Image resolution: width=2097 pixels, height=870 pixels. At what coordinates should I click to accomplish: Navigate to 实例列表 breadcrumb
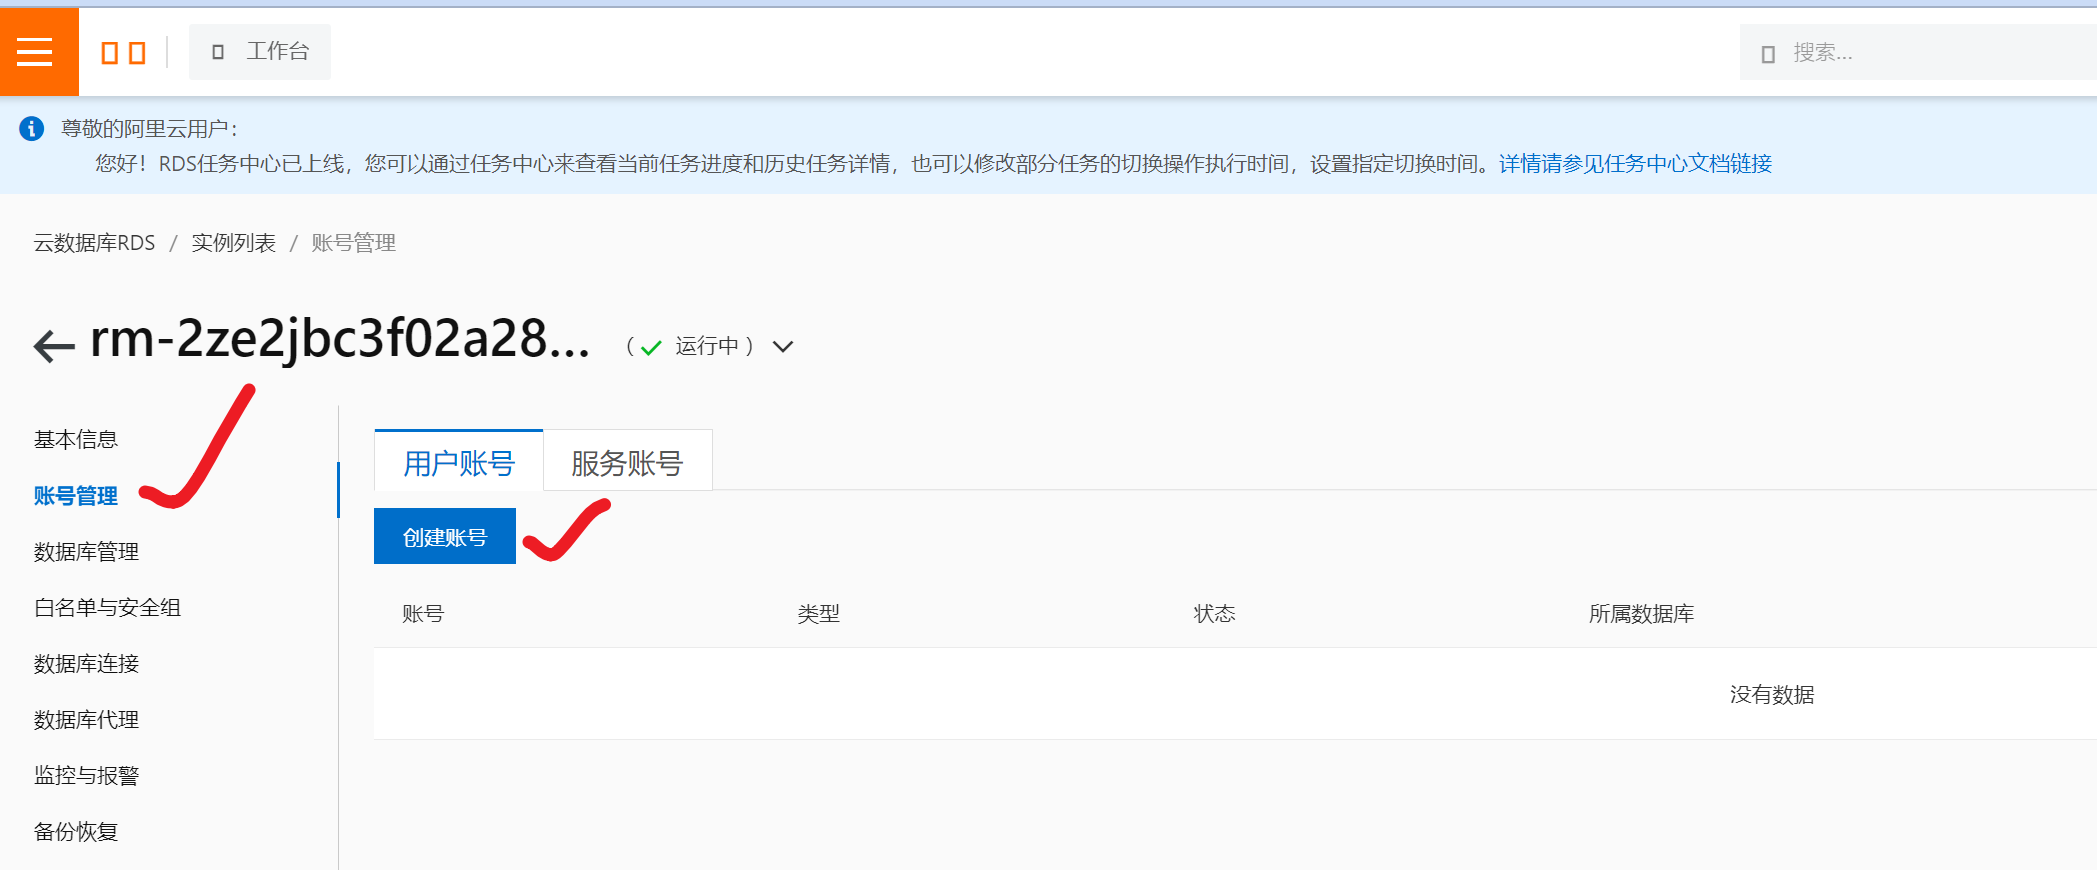pos(233,243)
